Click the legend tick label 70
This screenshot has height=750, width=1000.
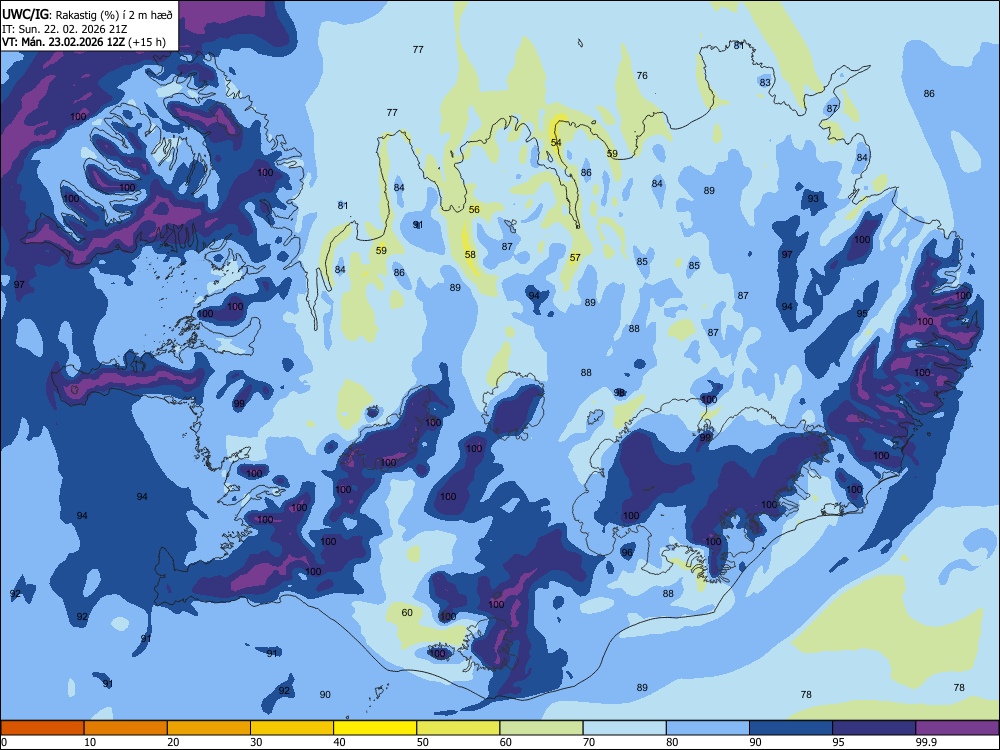pos(589,742)
